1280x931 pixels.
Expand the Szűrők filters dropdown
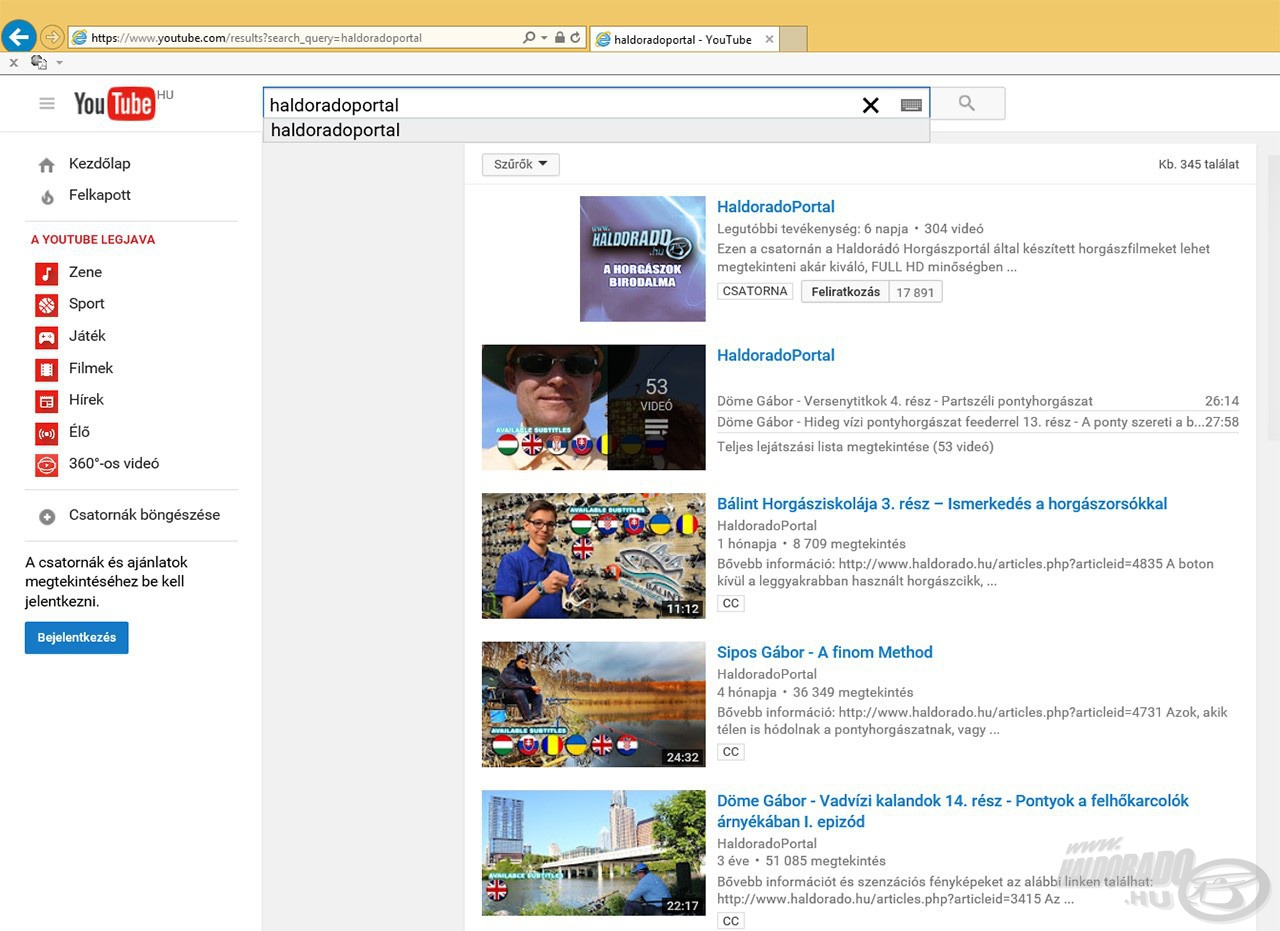pos(520,164)
